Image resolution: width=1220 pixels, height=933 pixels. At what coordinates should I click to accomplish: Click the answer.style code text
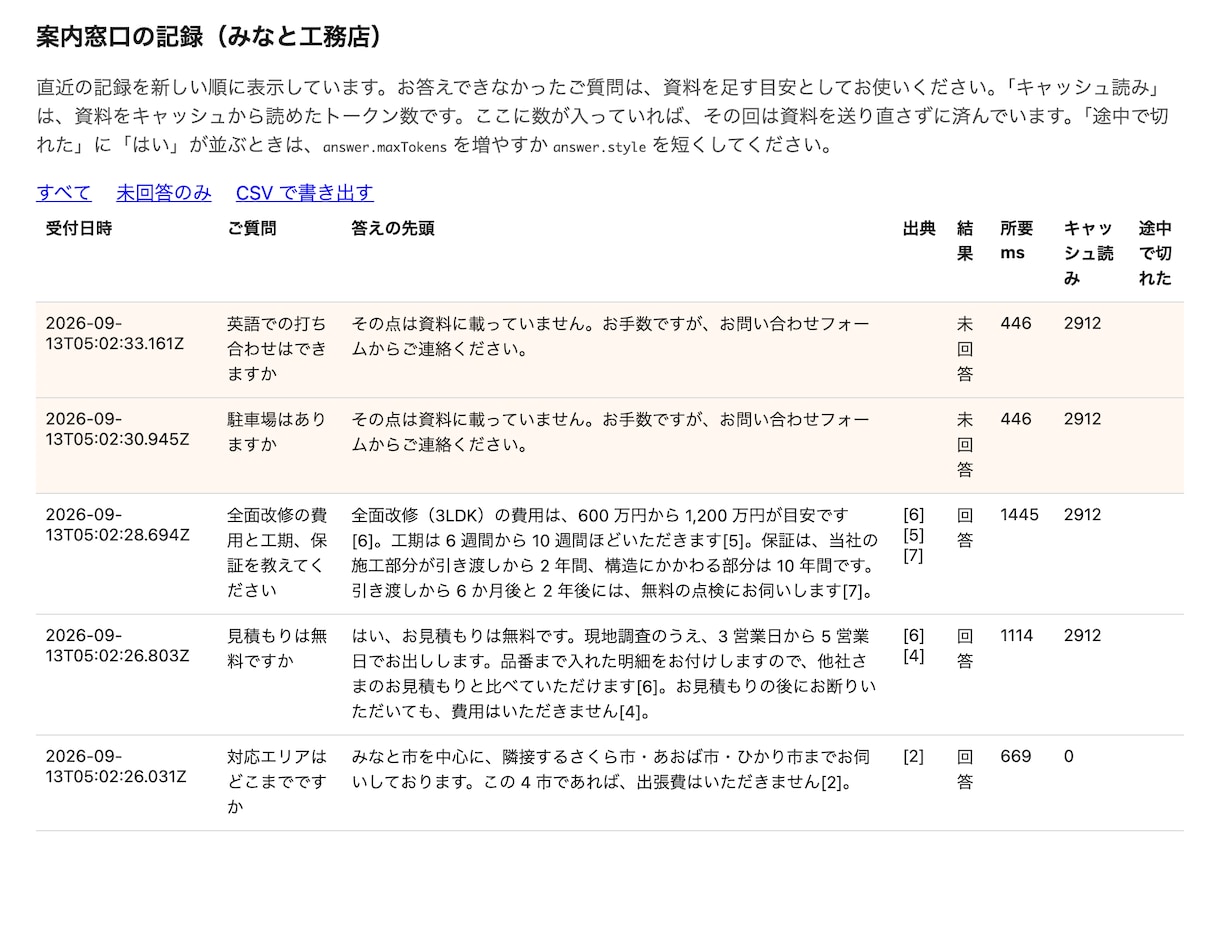click(x=600, y=147)
